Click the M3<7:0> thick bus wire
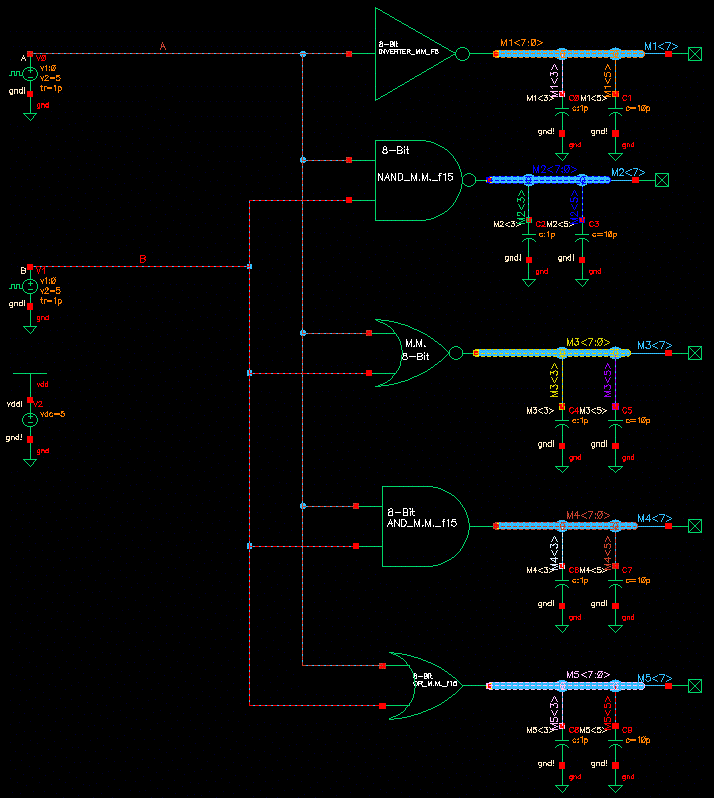 [x=552, y=353]
